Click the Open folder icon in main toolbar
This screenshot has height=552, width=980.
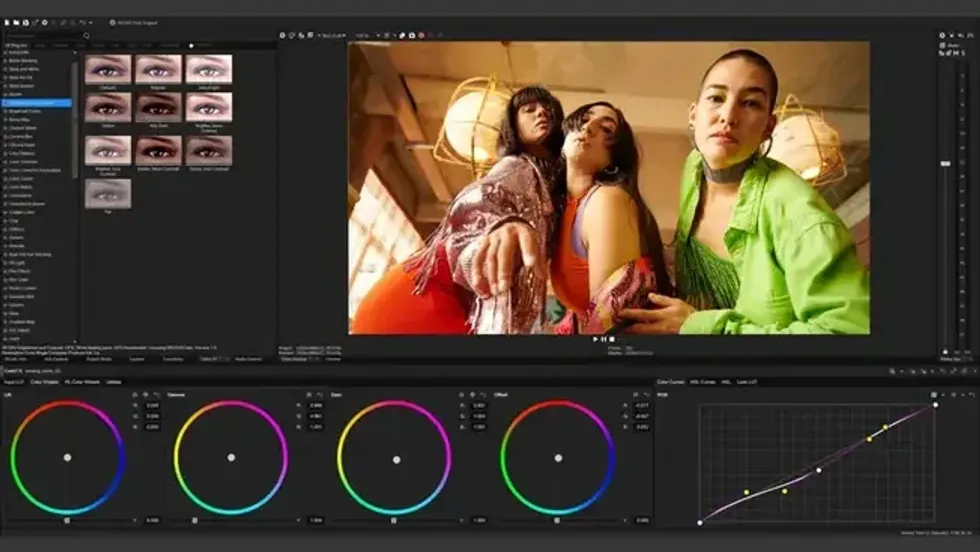tap(16, 23)
